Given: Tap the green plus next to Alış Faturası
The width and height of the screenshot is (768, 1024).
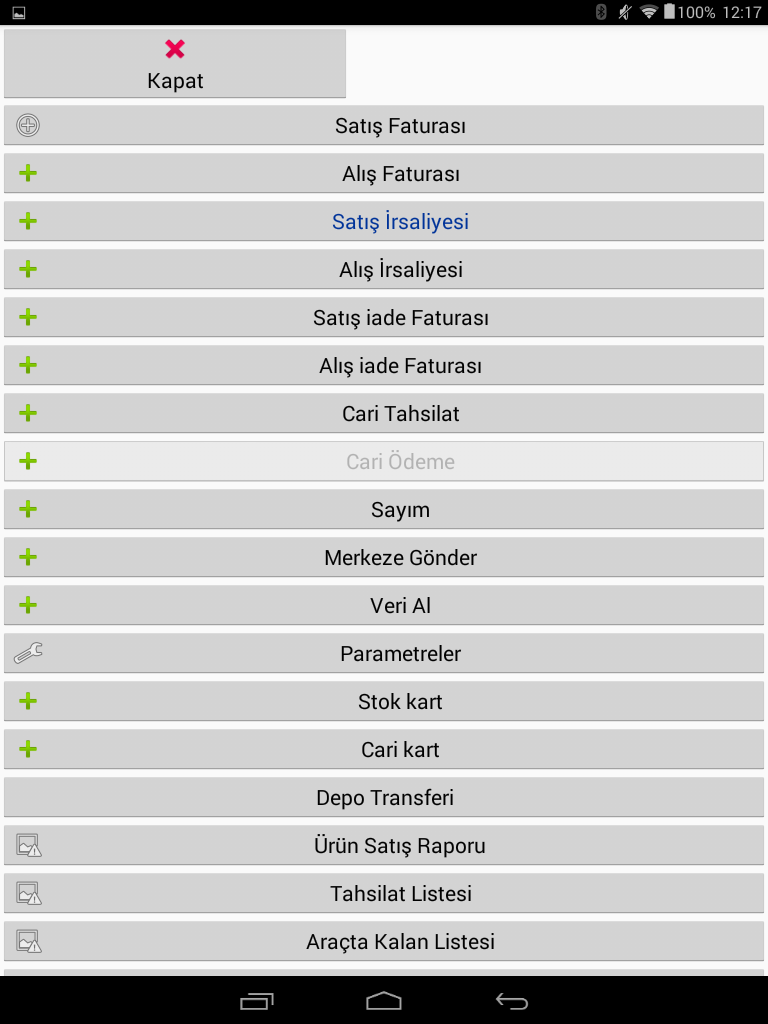Looking at the screenshot, I should tap(28, 174).
